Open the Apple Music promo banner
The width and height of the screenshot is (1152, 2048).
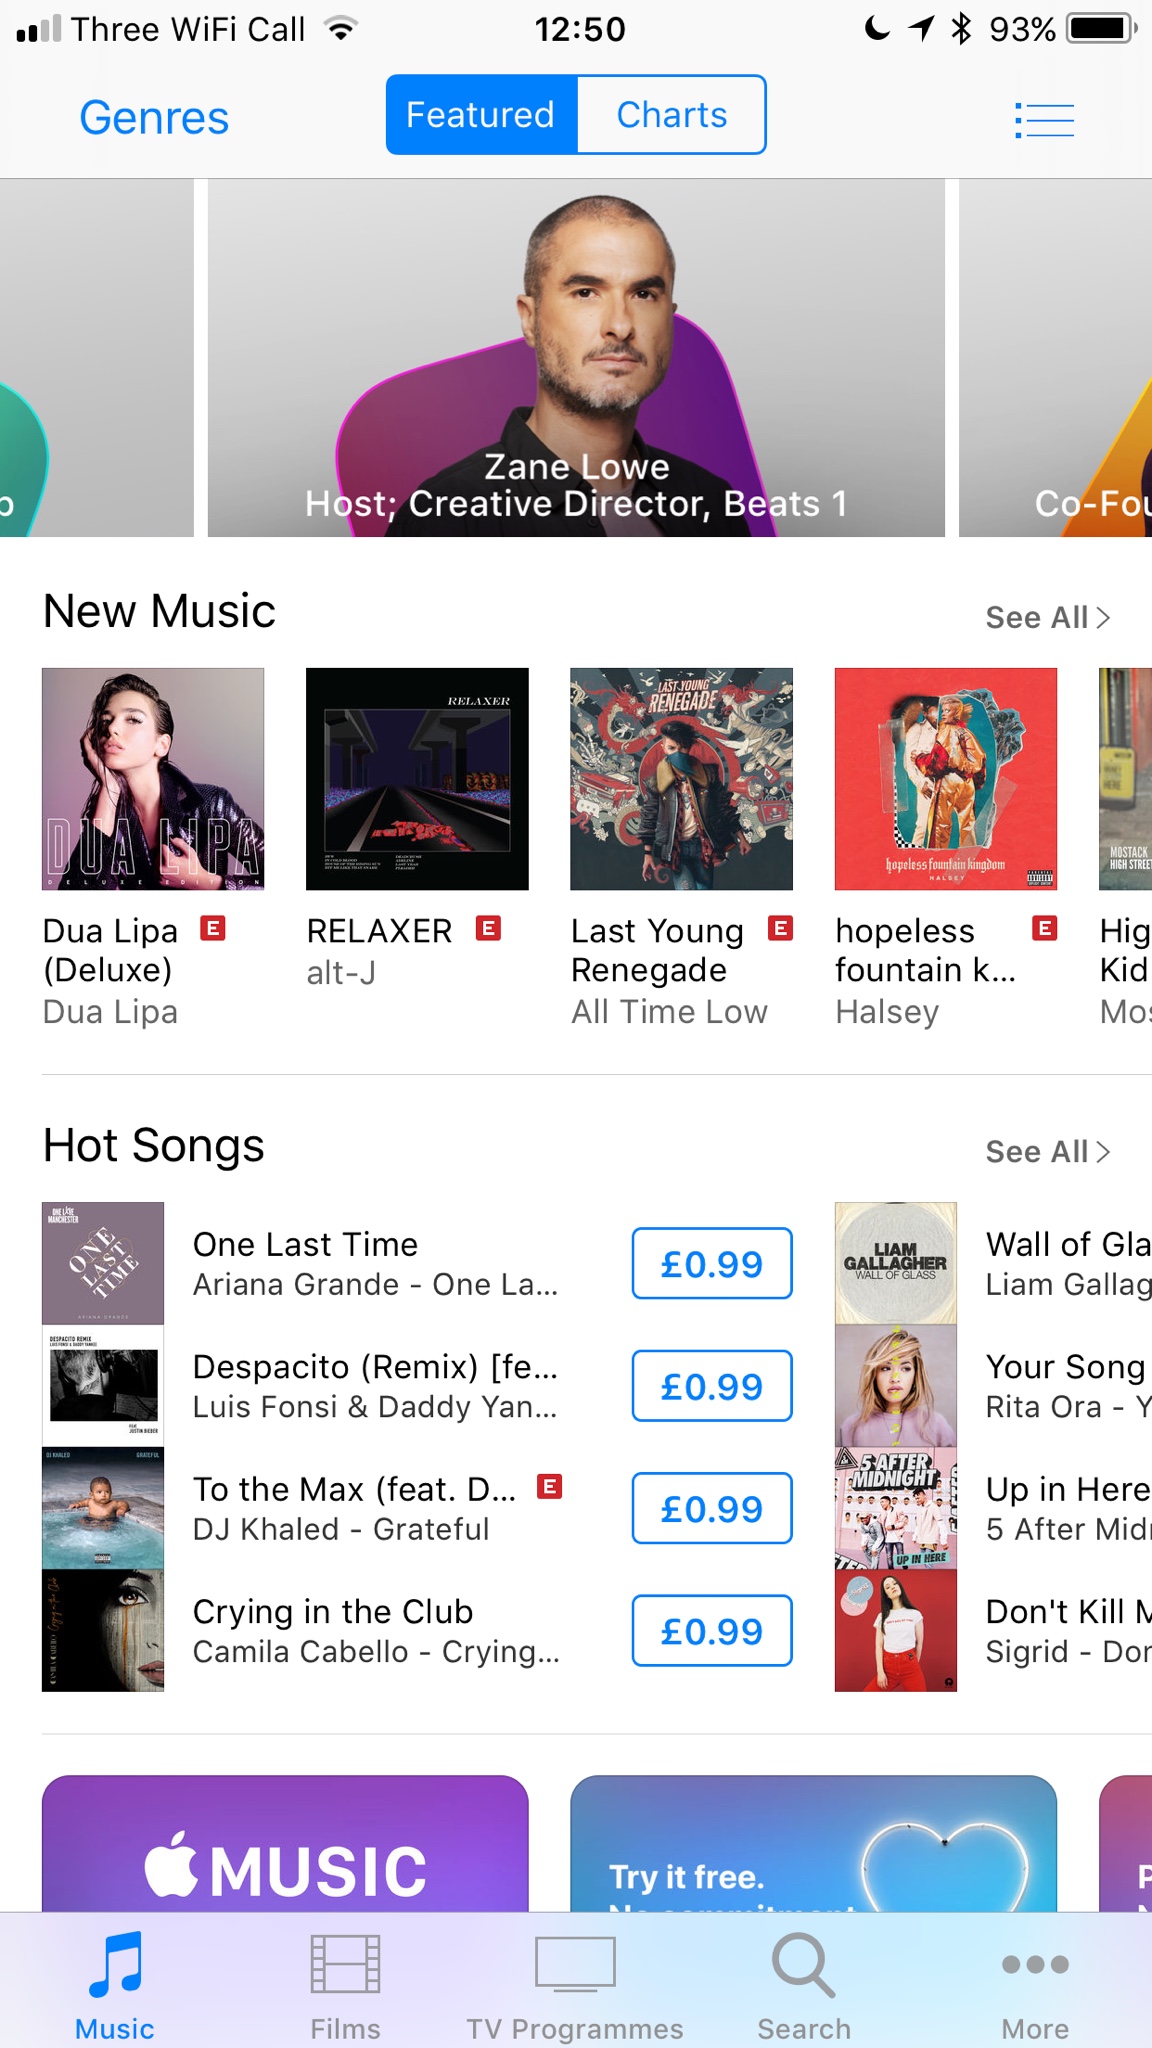point(285,1844)
